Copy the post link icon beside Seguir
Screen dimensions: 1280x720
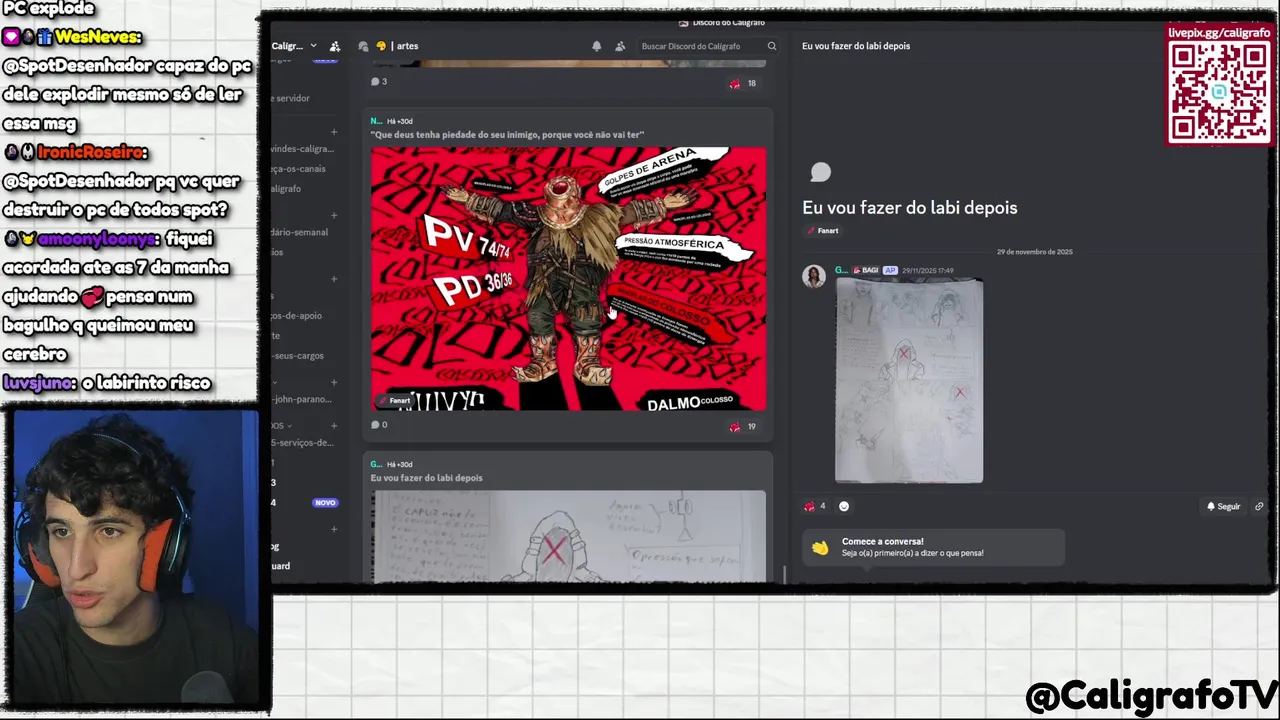1259,507
